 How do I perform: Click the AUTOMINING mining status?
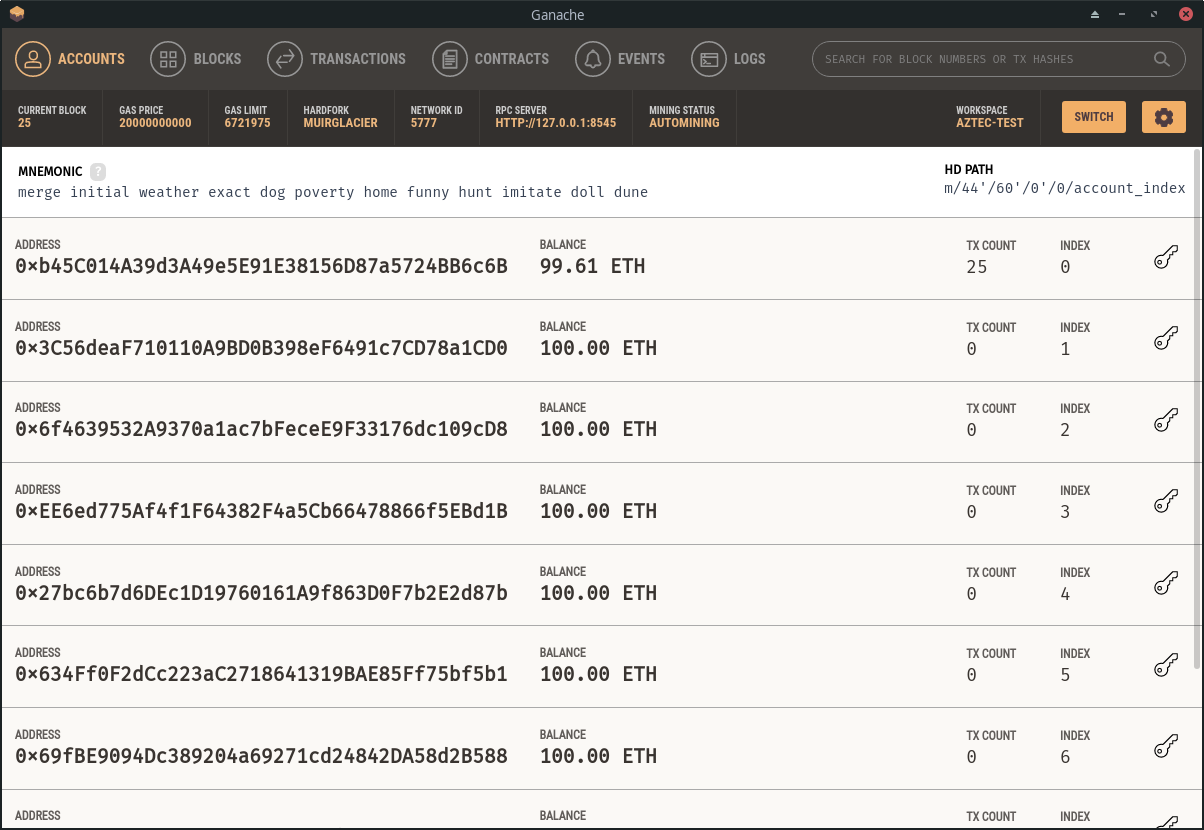[683, 123]
